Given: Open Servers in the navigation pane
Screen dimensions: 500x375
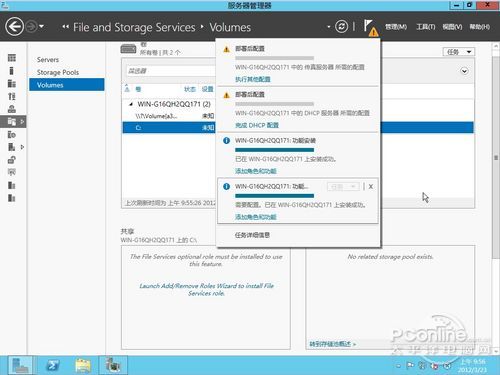Looking at the screenshot, I should [x=48, y=60].
